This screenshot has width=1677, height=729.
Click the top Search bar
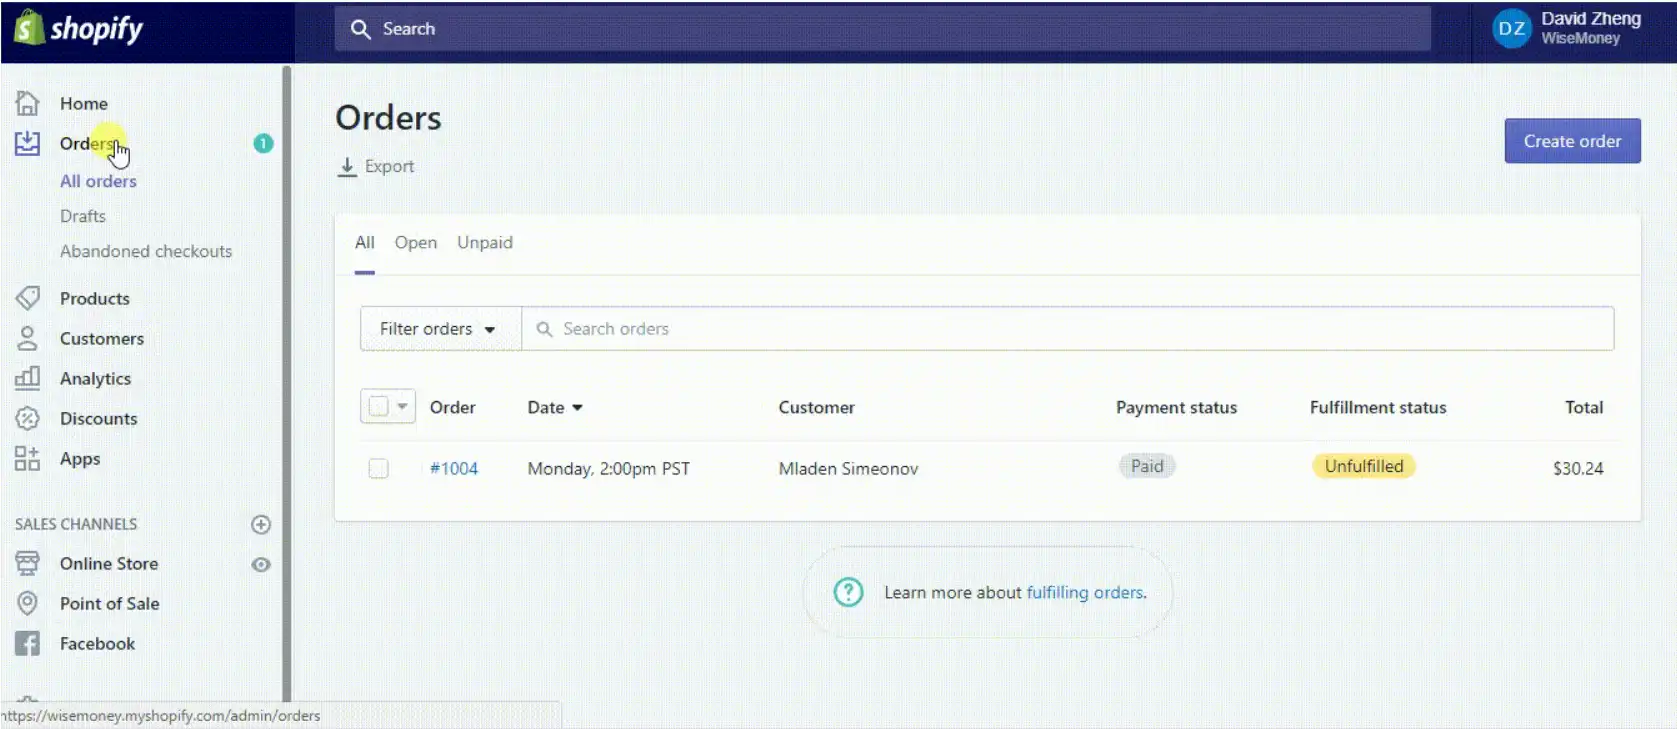[x=882, y=29]
